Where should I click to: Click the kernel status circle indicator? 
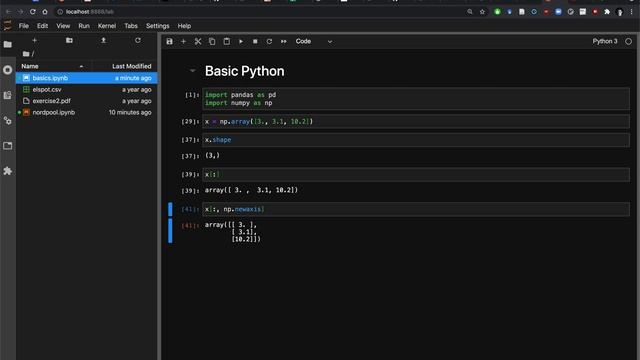tap(629, 41)
